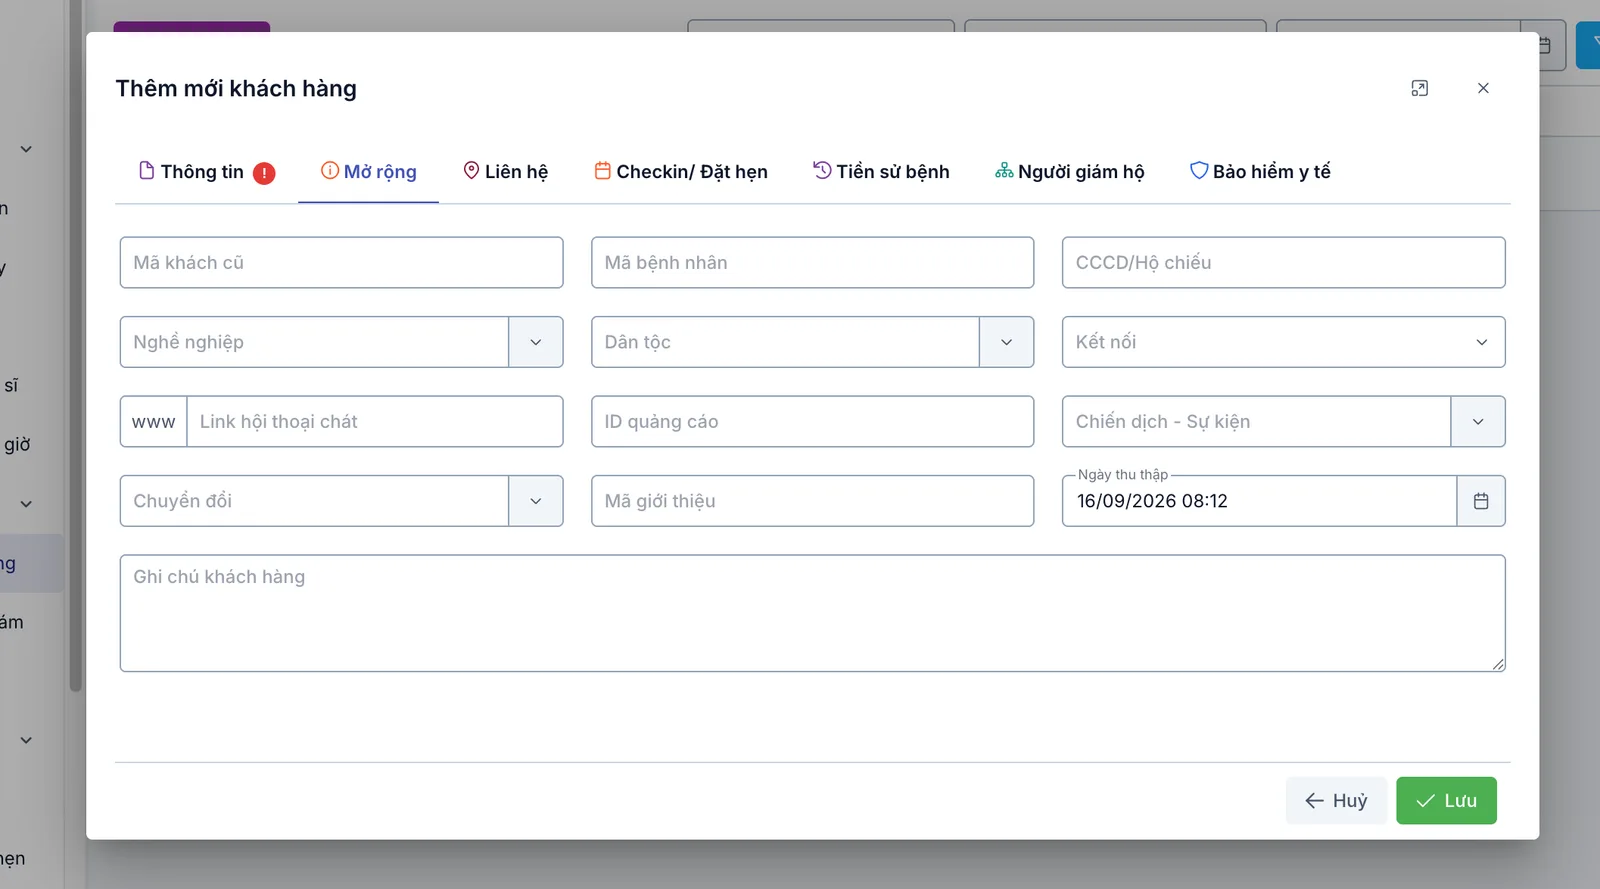Focus the Mã bệnh nhân input

(x=812, y=263)
